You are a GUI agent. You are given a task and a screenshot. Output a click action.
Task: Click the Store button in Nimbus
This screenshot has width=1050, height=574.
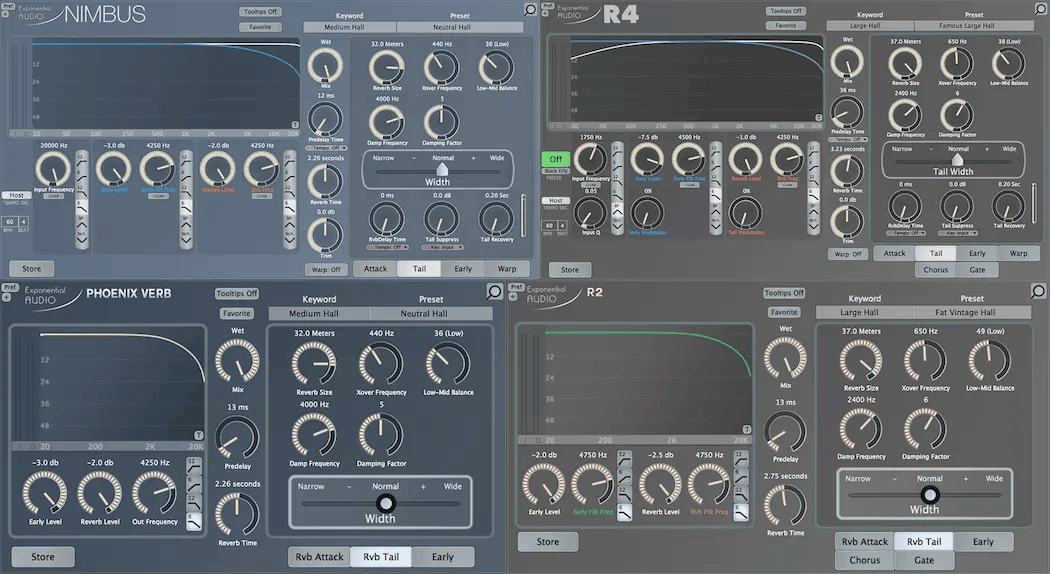click(x=31, y=269)
